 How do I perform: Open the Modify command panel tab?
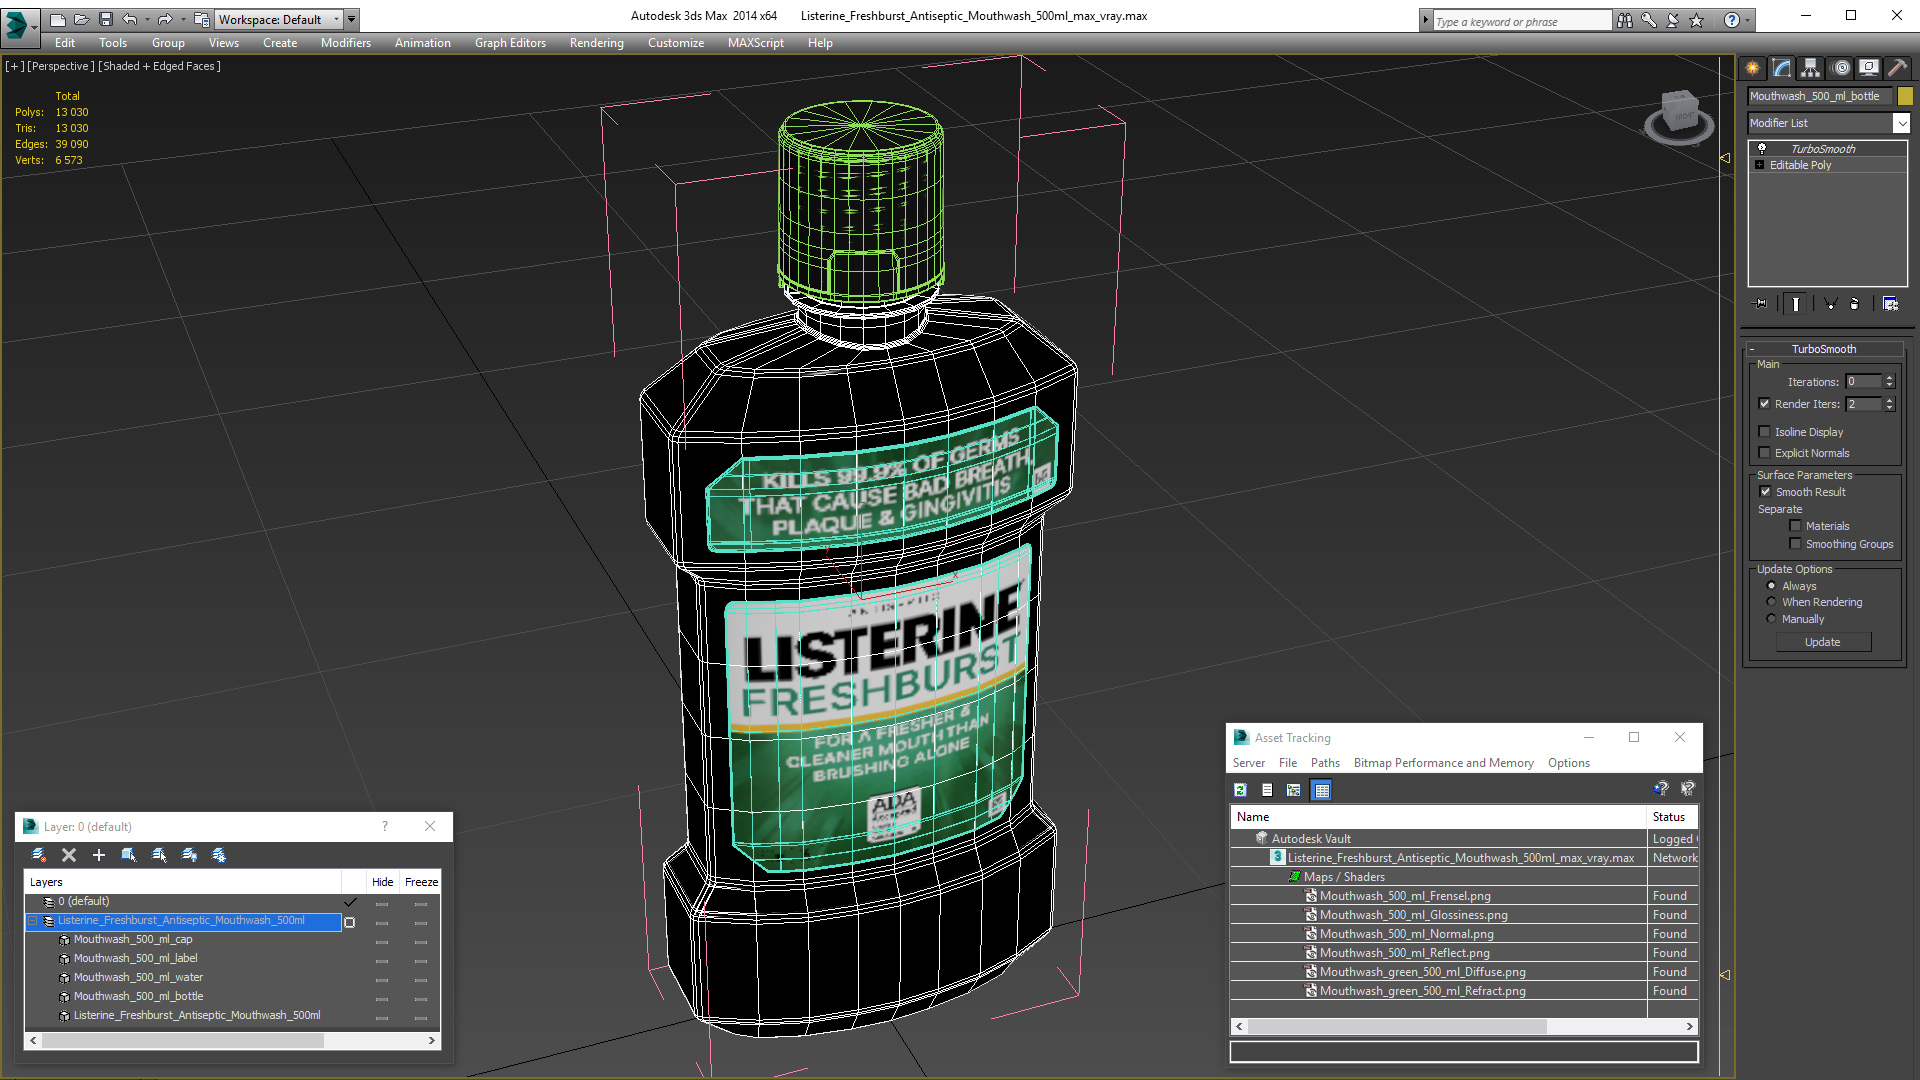(x=1781, y=68)
